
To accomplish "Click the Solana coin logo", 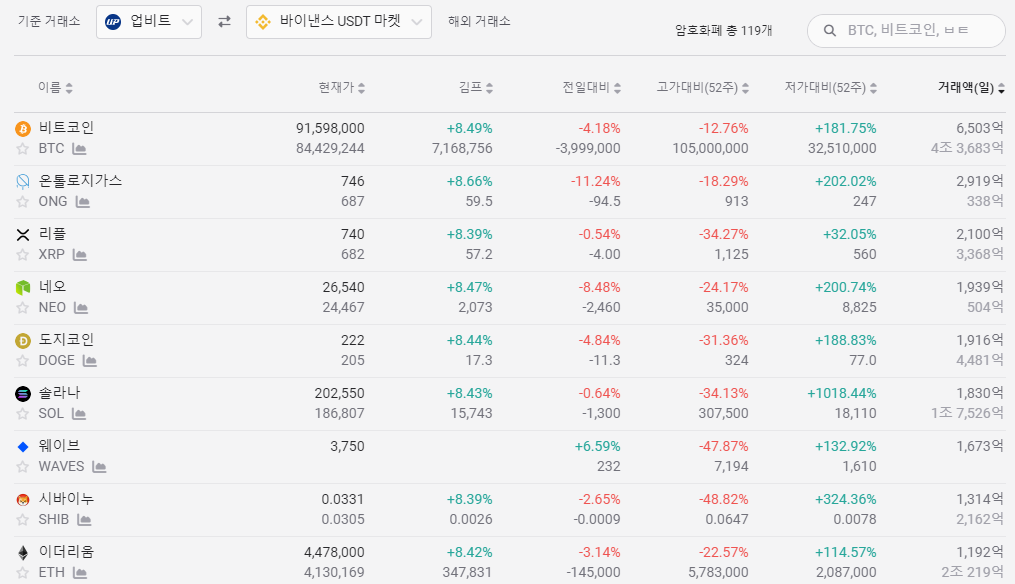I will pos(23,394).
